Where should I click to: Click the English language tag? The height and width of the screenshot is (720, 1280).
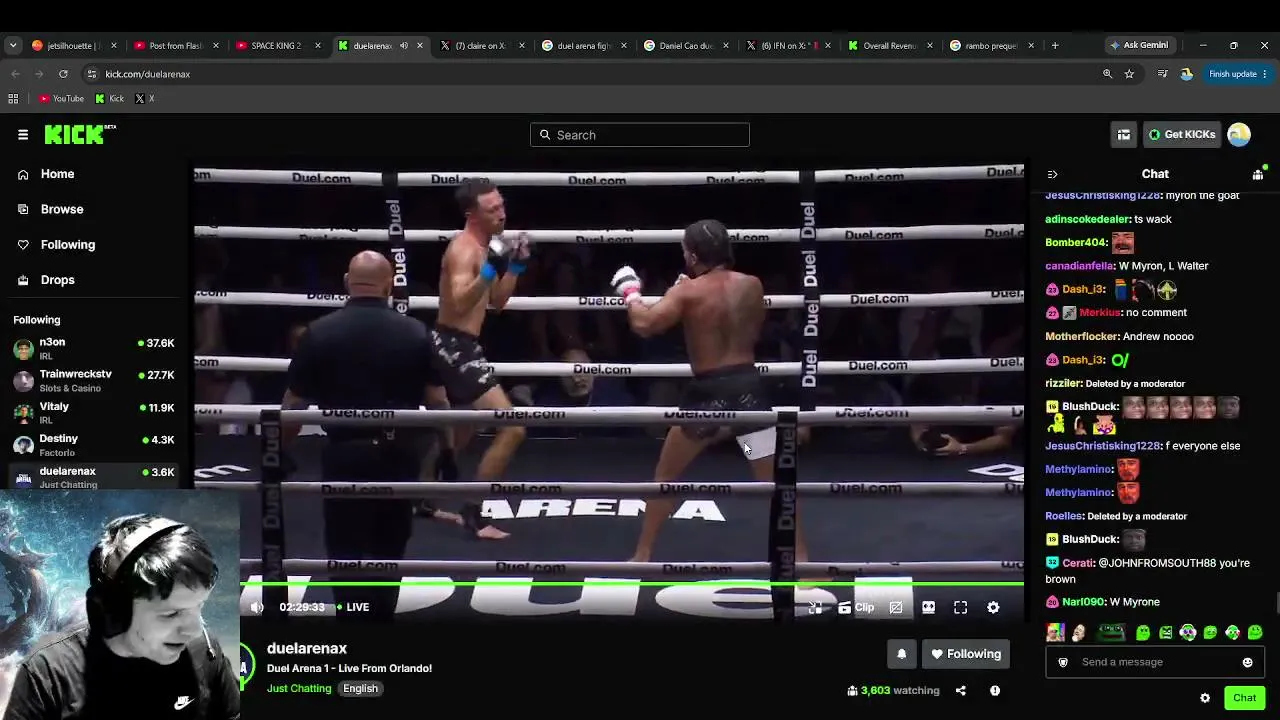click(360, 688)
